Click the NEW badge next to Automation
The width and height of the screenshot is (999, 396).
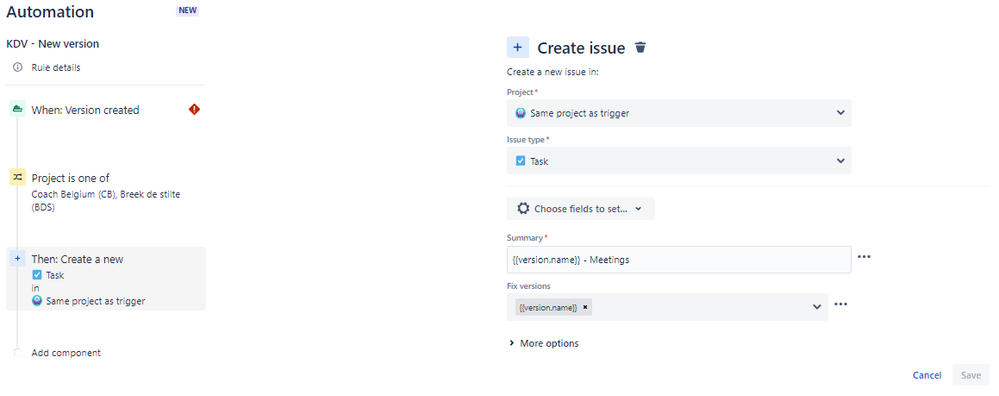coord(187,11)
